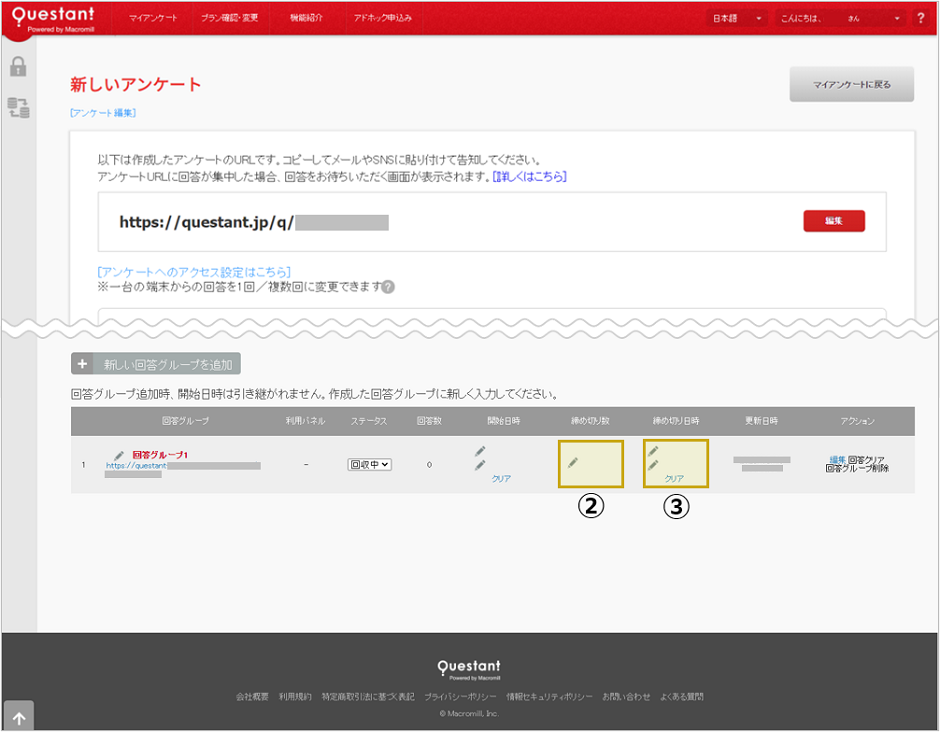940x732 pixels.
Task: Open the 日本語 language dropdown
Action: click(x=737, y=18)
